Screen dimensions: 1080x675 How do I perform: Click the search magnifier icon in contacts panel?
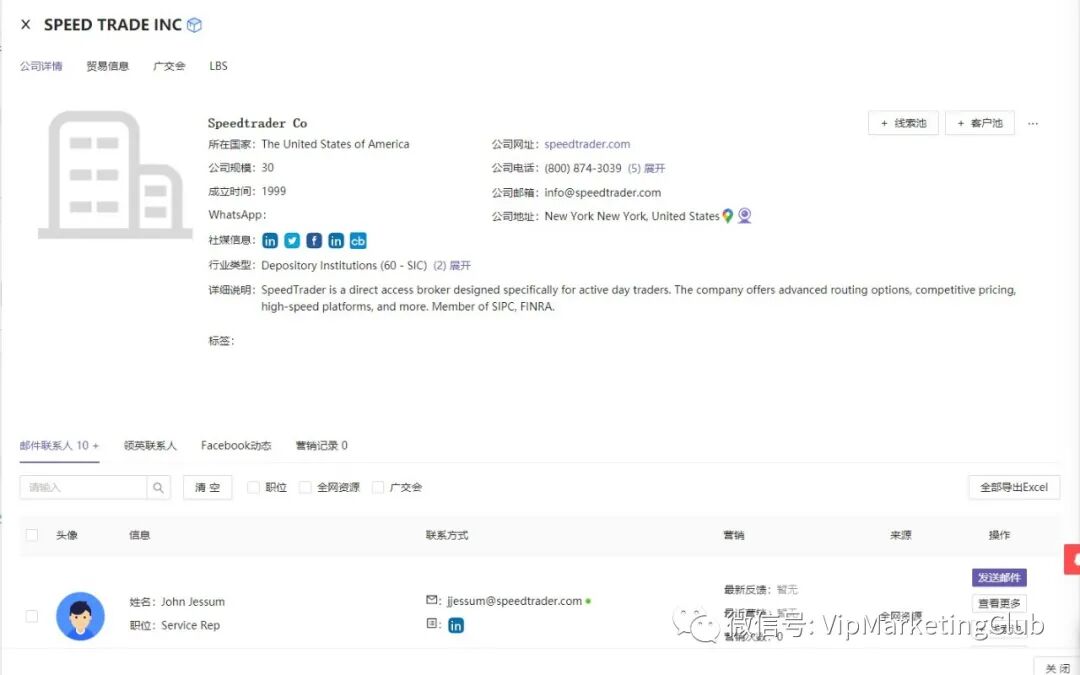pyautogui.click(x=157, y=487)
